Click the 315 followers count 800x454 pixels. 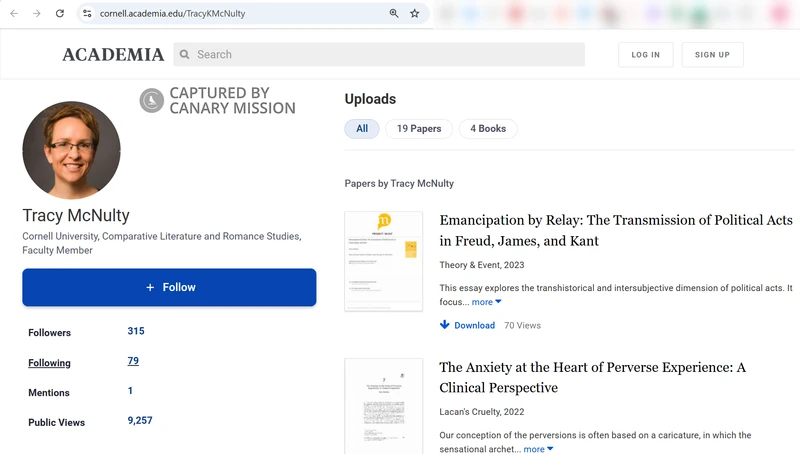pos(136,331)
